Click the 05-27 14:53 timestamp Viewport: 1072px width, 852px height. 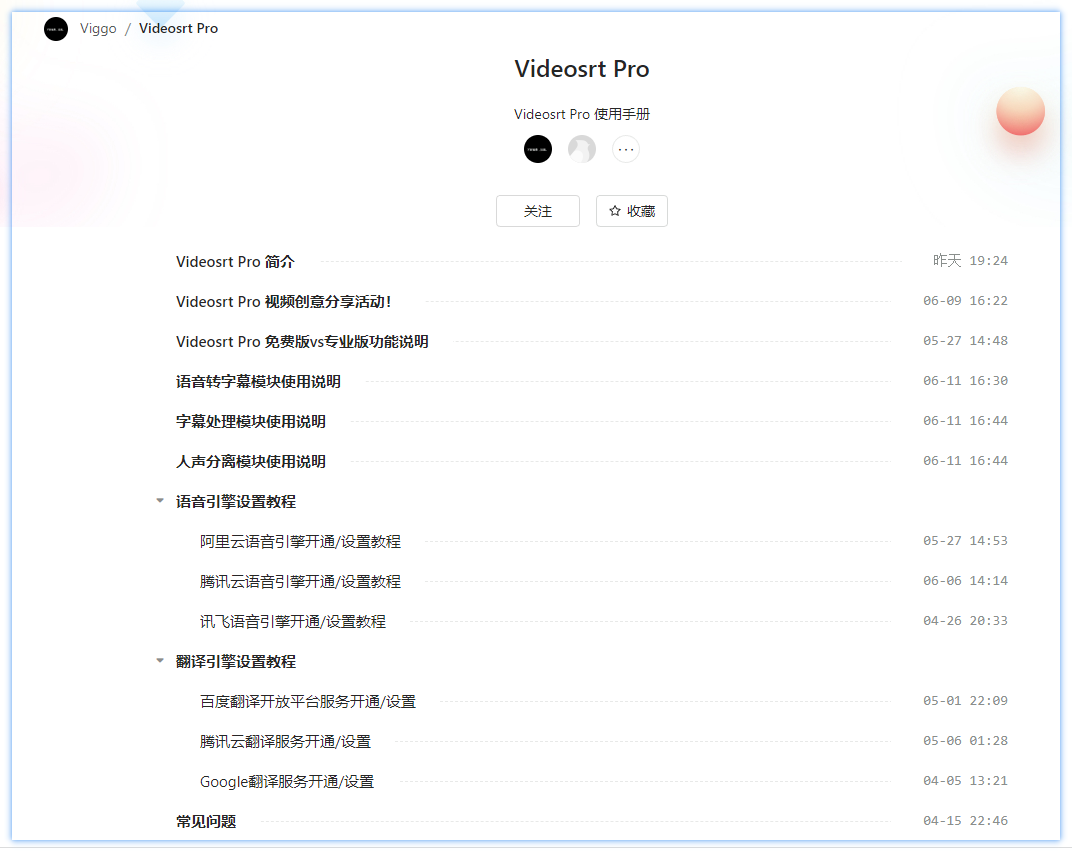tap(965, 541)
